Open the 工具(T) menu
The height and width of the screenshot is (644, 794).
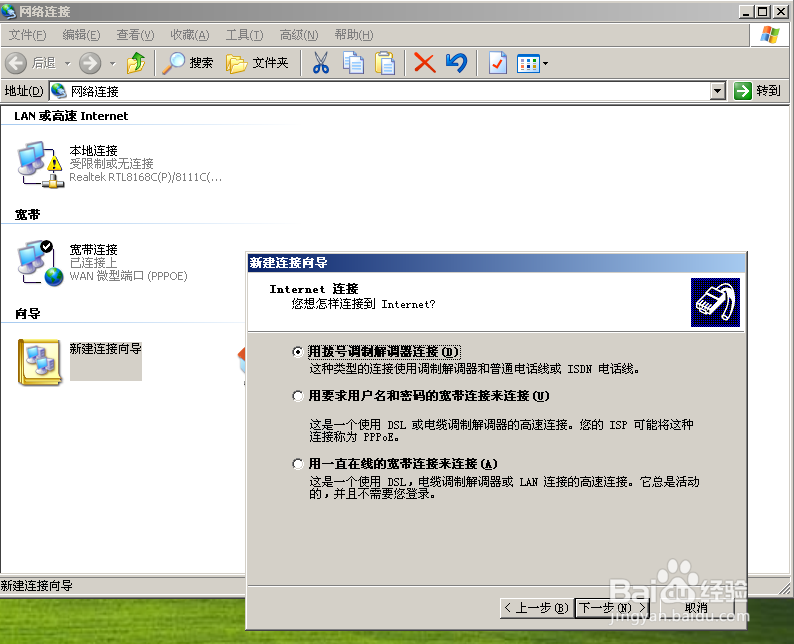(x=244, y=35)
